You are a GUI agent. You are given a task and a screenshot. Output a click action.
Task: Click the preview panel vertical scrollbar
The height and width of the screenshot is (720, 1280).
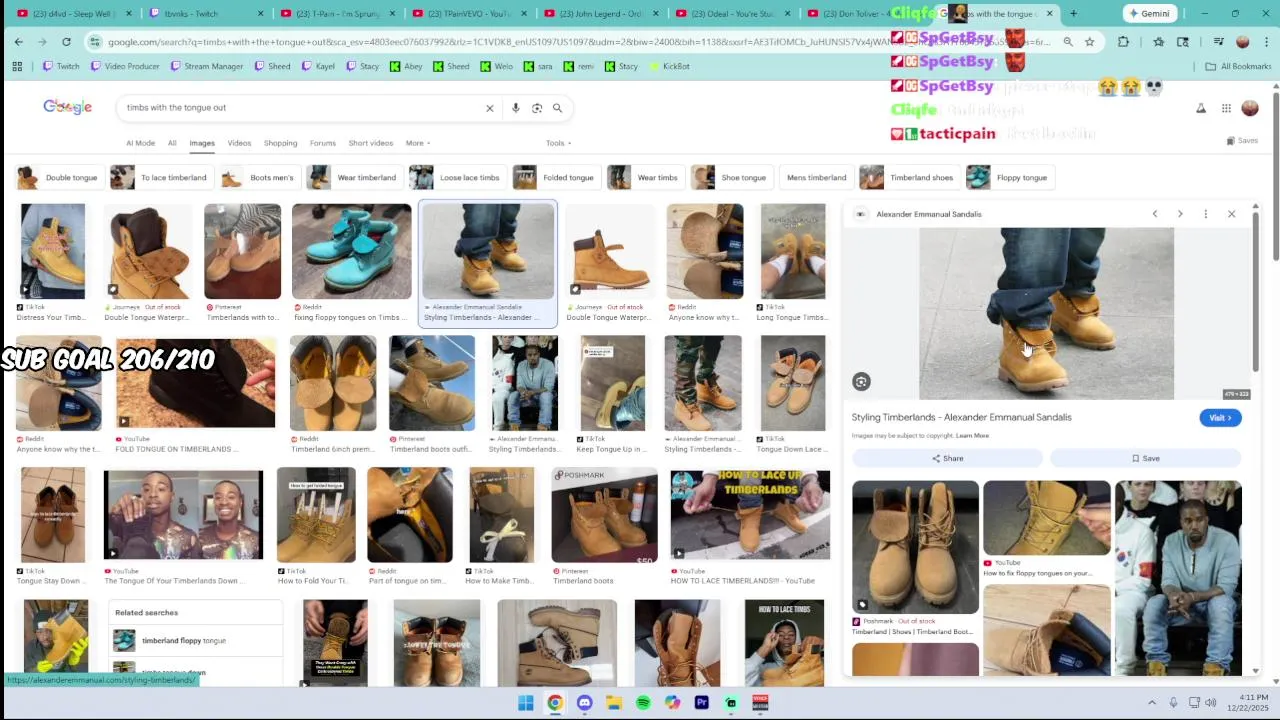[1255, 290]
